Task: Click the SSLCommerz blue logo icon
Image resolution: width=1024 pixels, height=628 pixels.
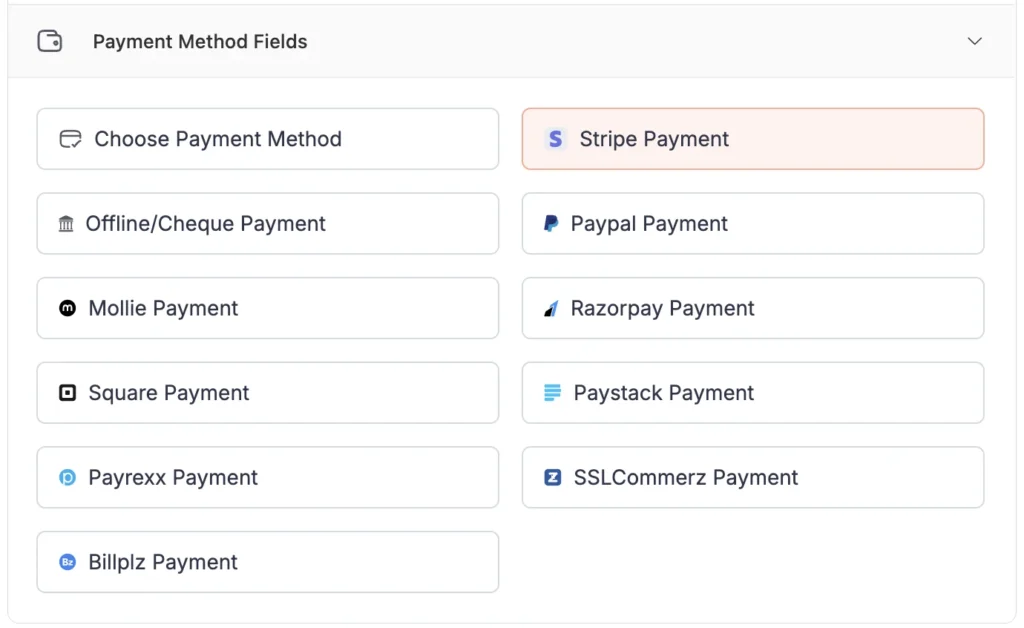Action: (552, 478)
